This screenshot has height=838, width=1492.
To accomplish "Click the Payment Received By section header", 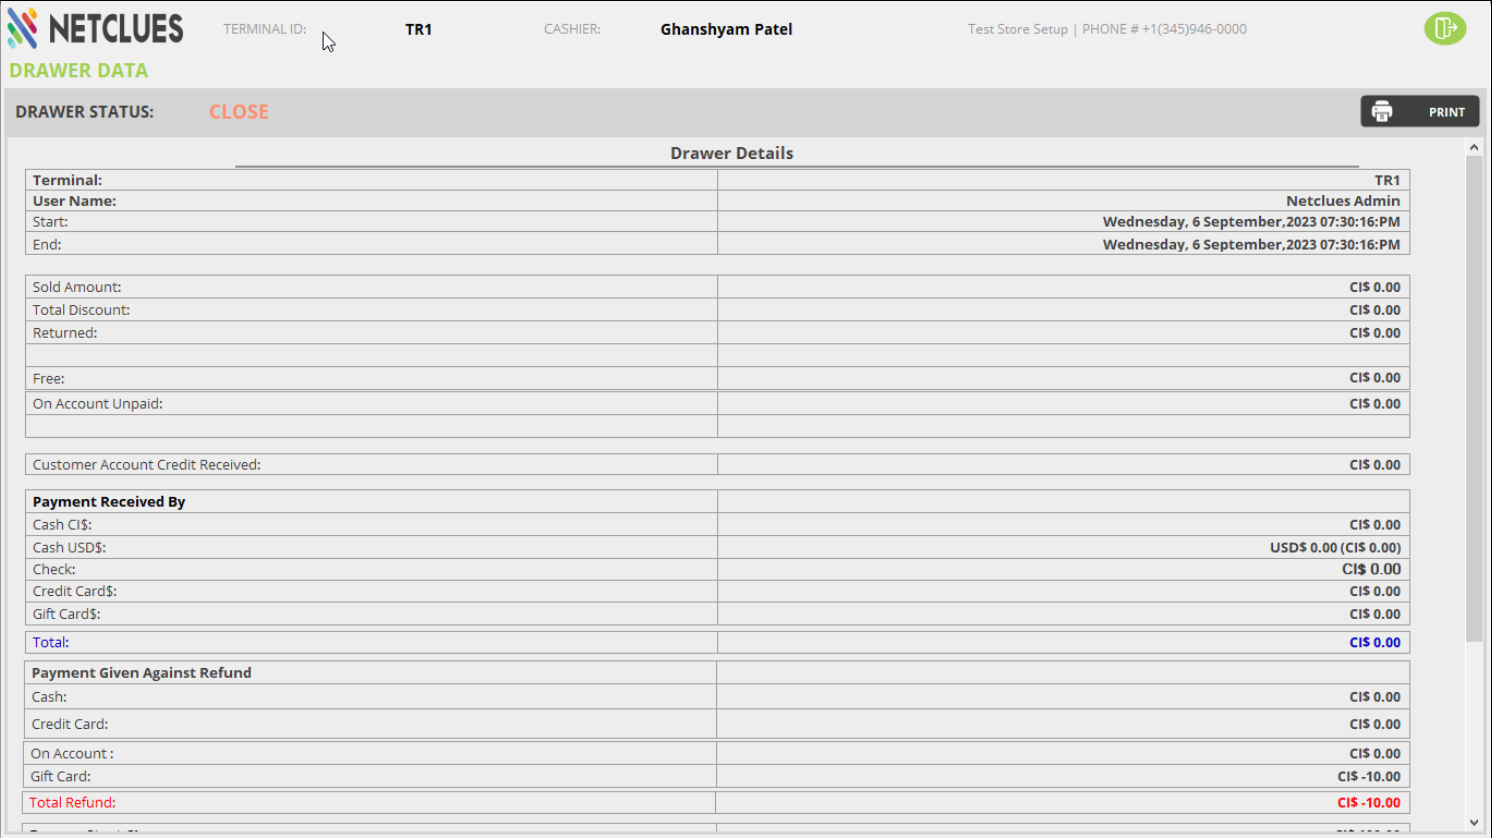I will (x=109, y=502).
